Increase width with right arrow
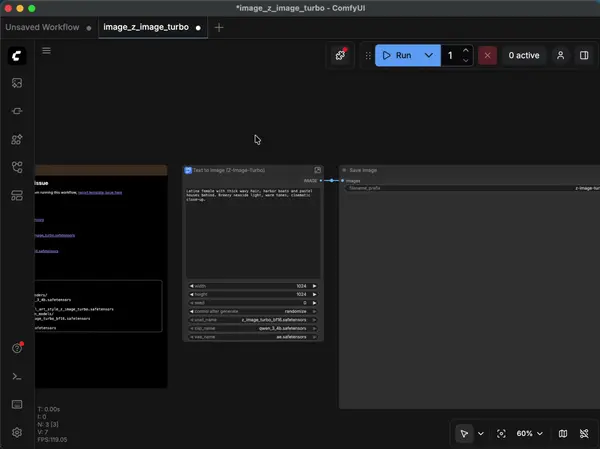Screen dimensions: 600x449 (x=315, y=286)
